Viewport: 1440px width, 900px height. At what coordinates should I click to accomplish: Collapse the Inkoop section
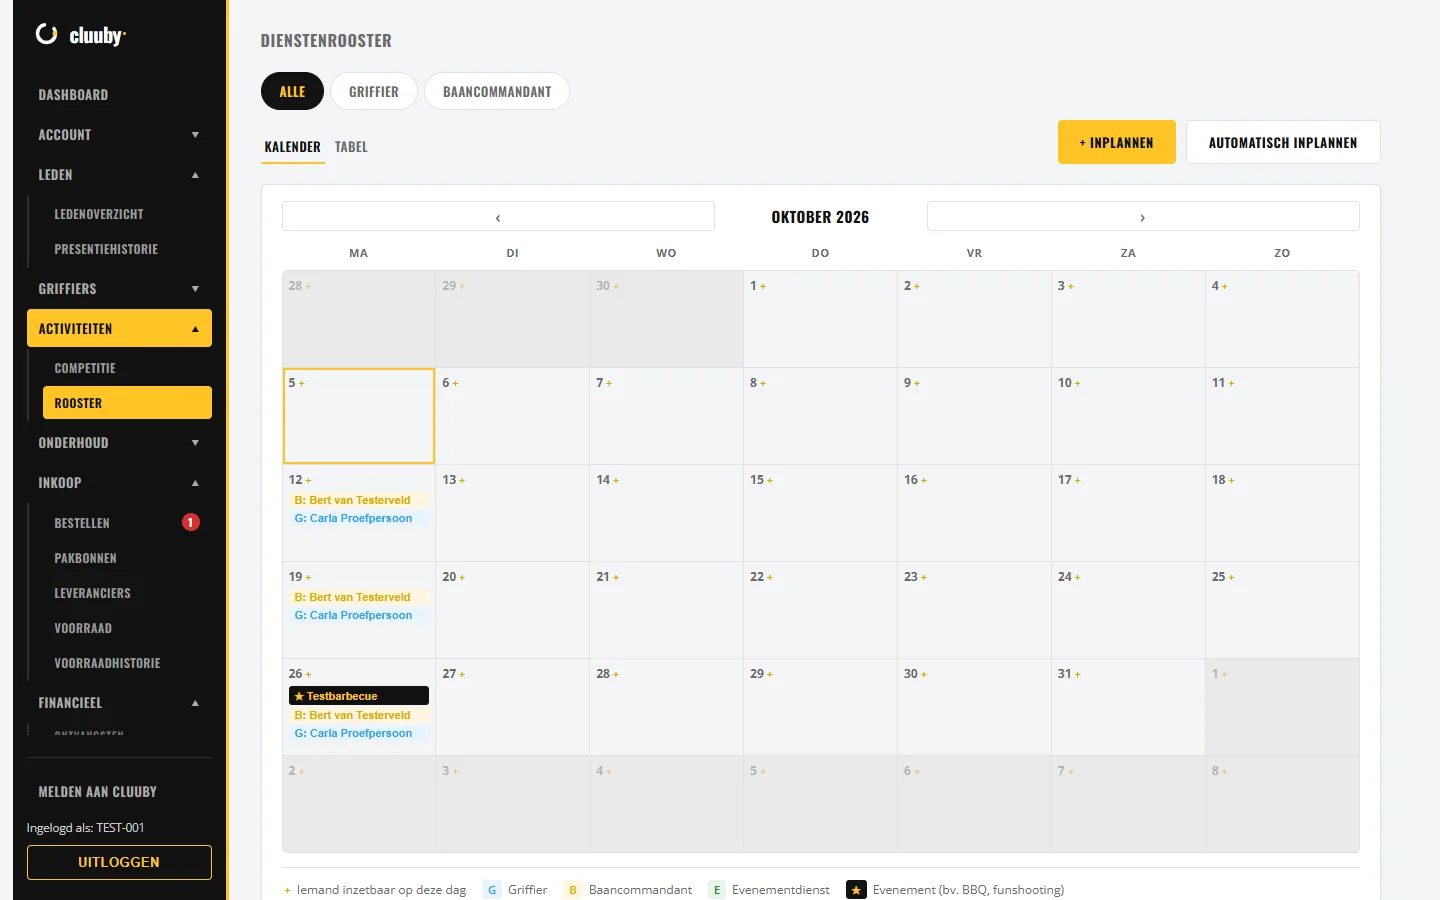119,483
